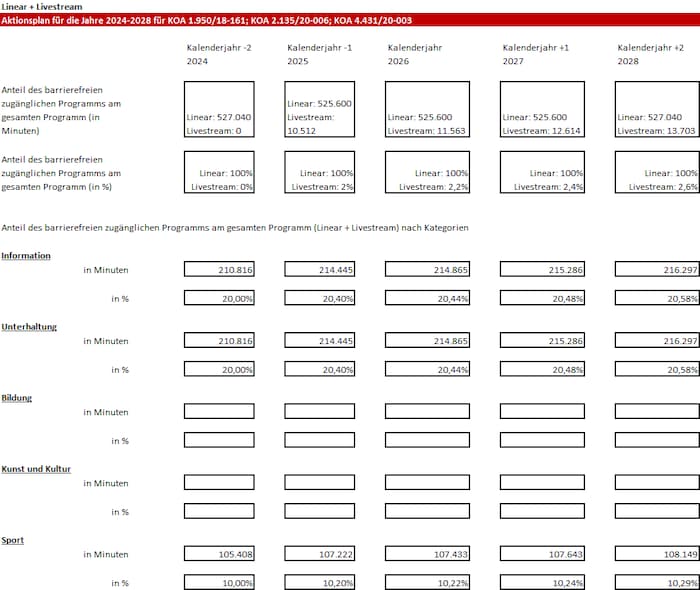Viewport: 700px width, 590px height.
Task: Click the underlined 'Kunst und Kultur' heading
Action: 36,469
